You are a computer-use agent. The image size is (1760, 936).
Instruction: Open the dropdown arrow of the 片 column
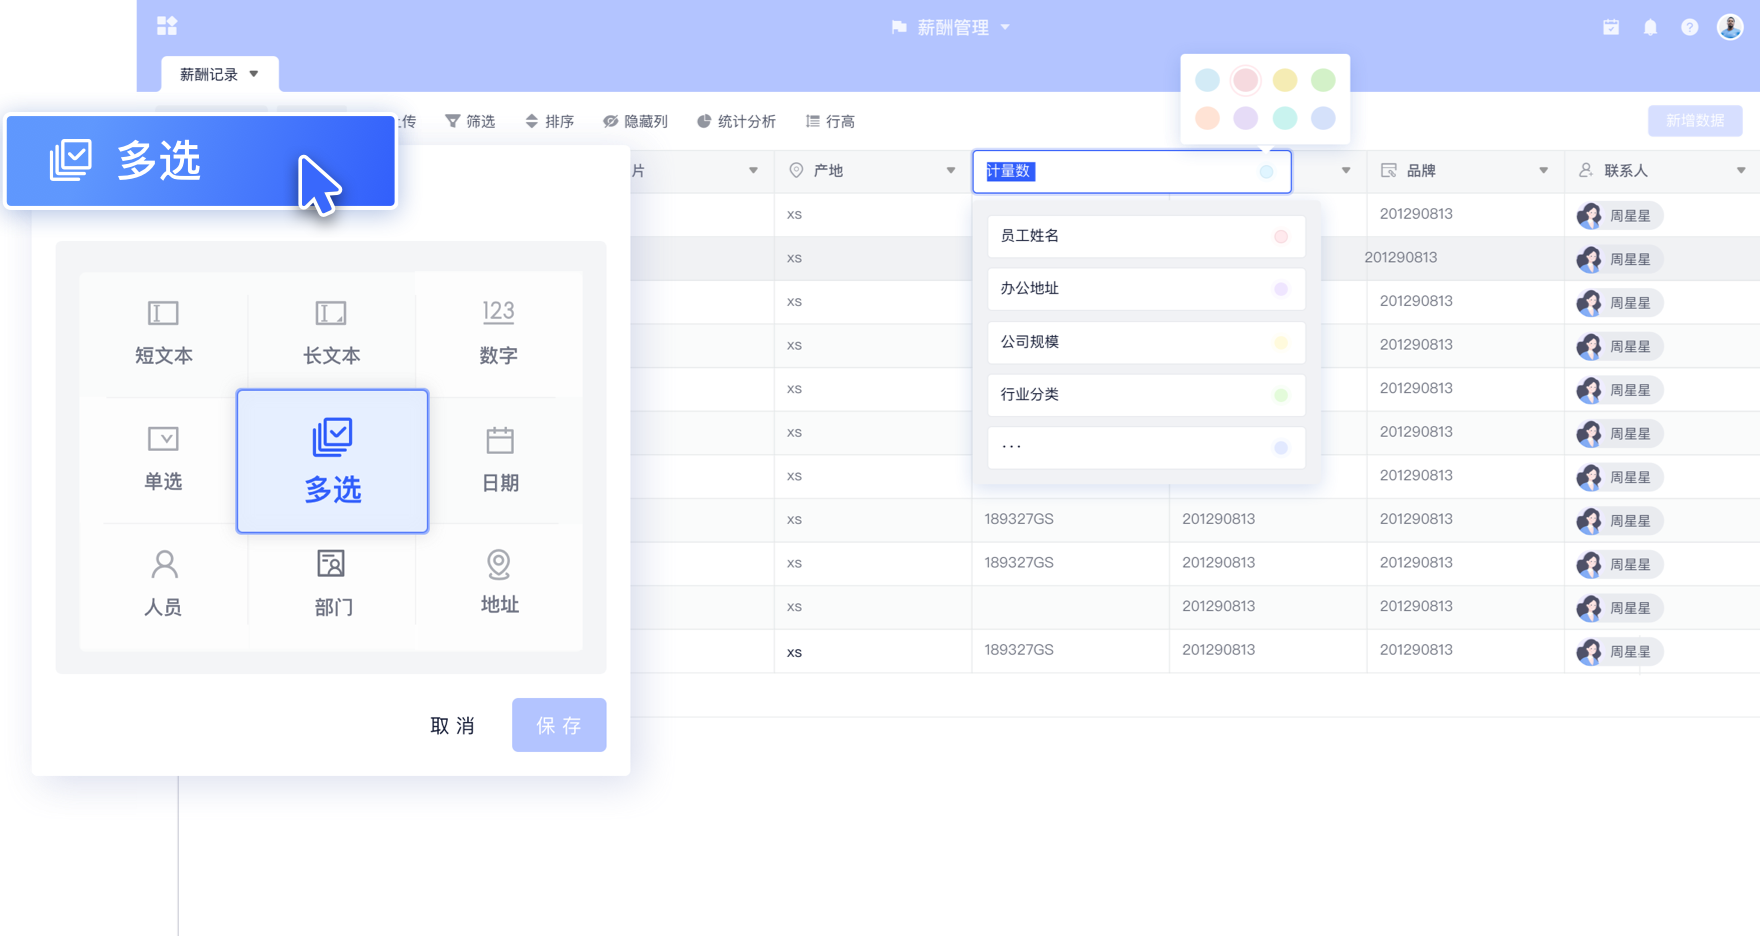753,171
